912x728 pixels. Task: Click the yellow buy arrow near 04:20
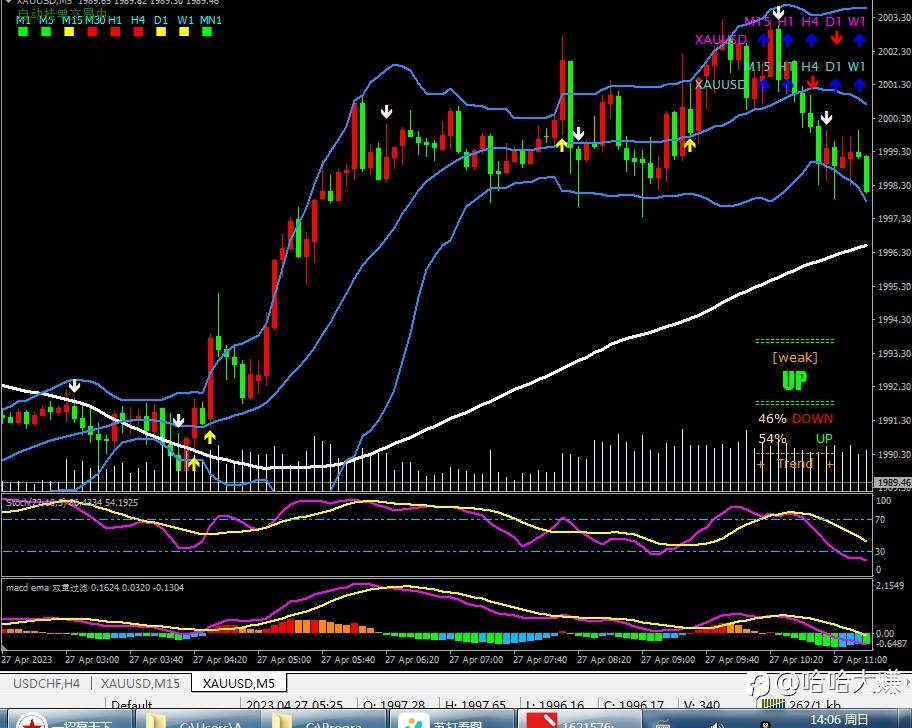click(209, 437)
